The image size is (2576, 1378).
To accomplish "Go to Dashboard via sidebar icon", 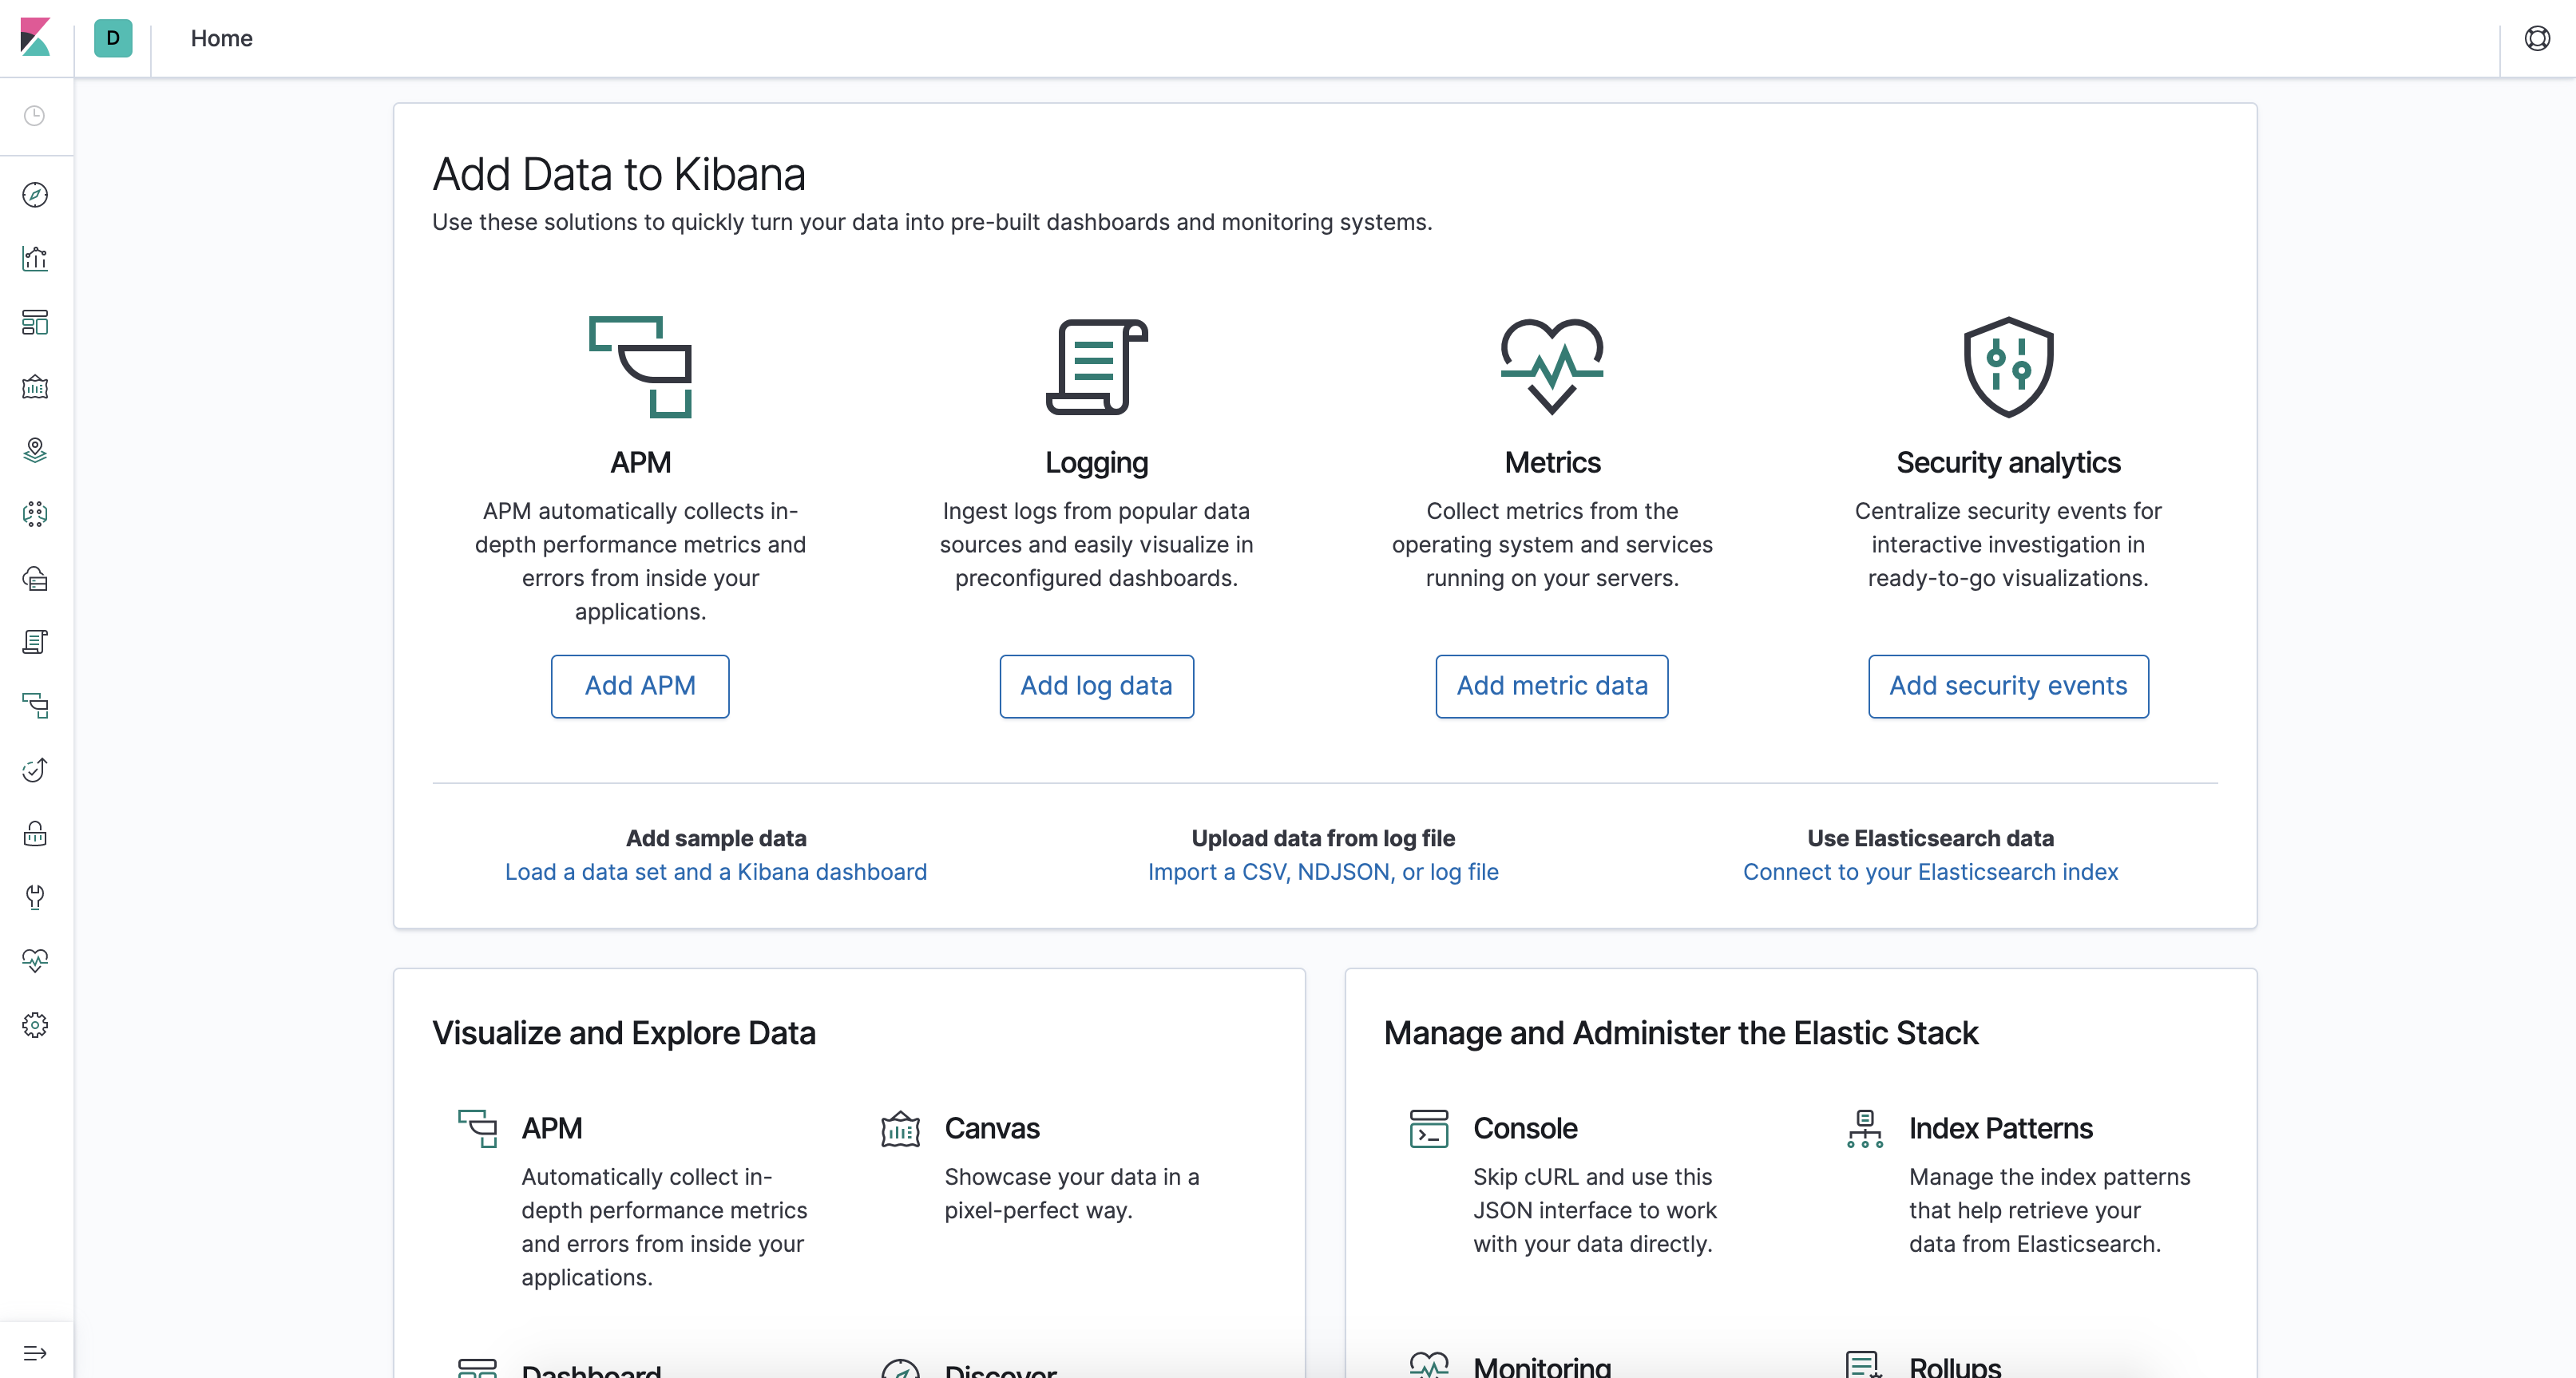I will 35,323.
